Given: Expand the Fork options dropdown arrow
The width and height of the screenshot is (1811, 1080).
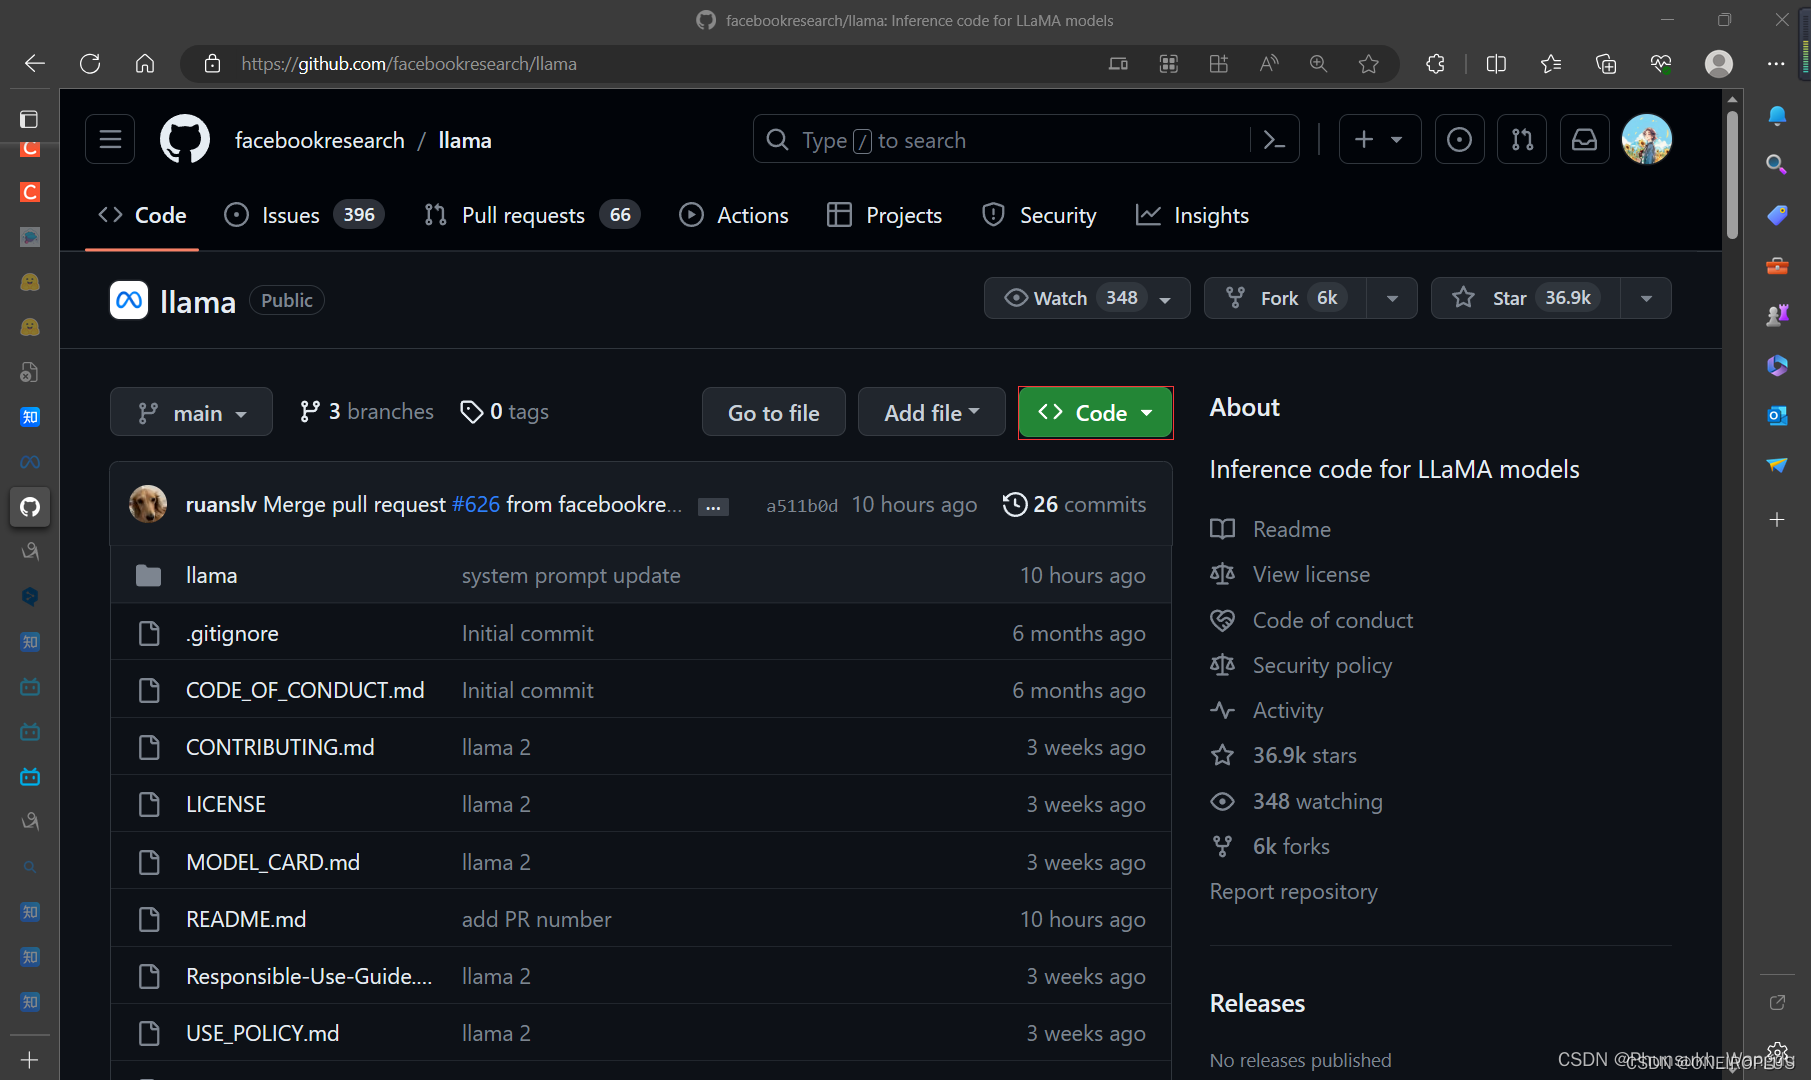Looking at the screenshot, I should pyautogui.click(x=1392, y=298).
